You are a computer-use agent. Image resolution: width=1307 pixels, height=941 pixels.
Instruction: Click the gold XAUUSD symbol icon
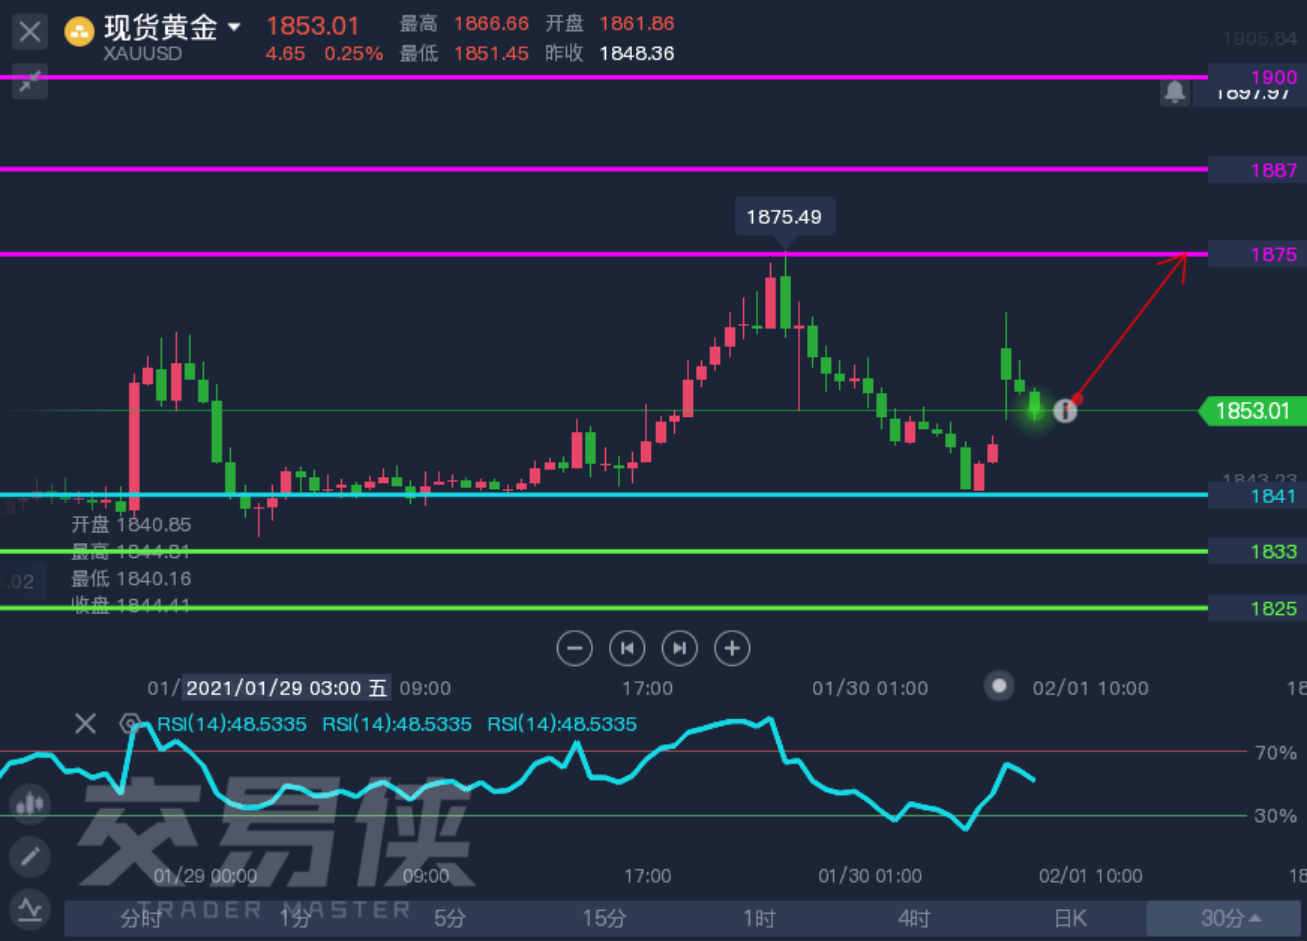pyautogui.click(x=79, y=32)
